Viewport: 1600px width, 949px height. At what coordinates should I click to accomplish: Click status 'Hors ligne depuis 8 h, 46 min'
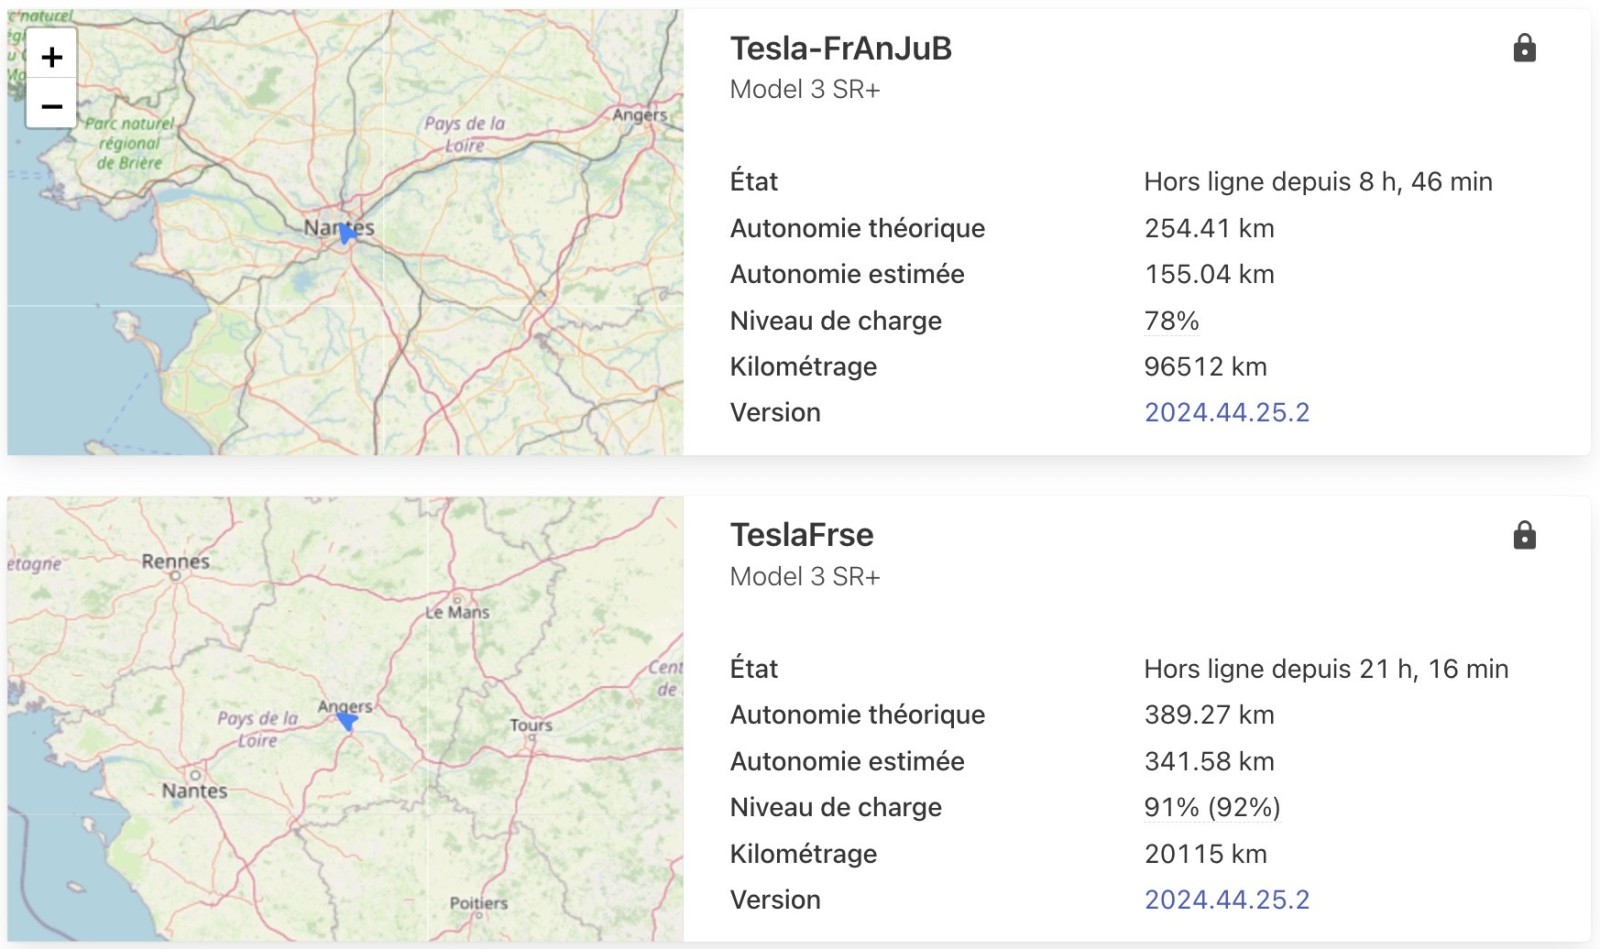tap(1318, 181)
